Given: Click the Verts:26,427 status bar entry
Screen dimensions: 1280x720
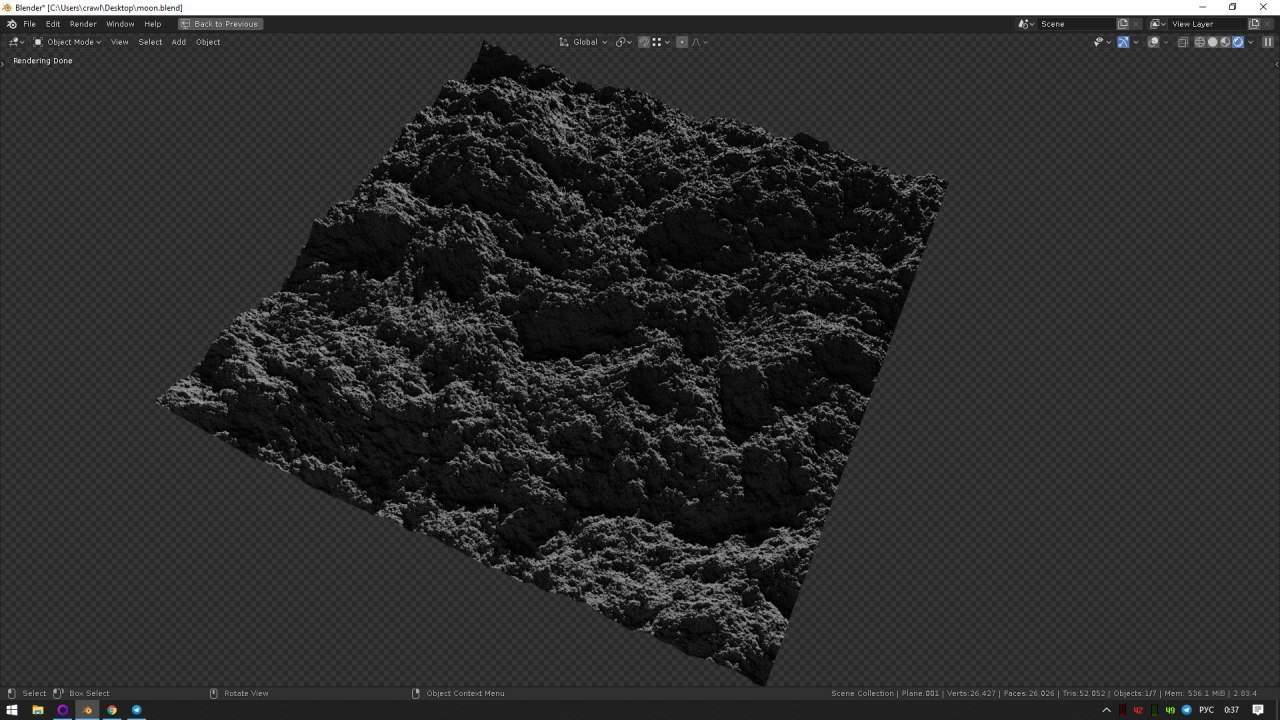Looking at the screenshot, I should point(970,693).
